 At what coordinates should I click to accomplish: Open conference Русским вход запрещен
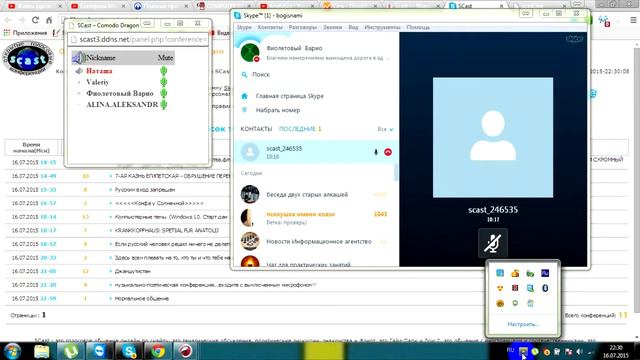(x=144, y=190)
